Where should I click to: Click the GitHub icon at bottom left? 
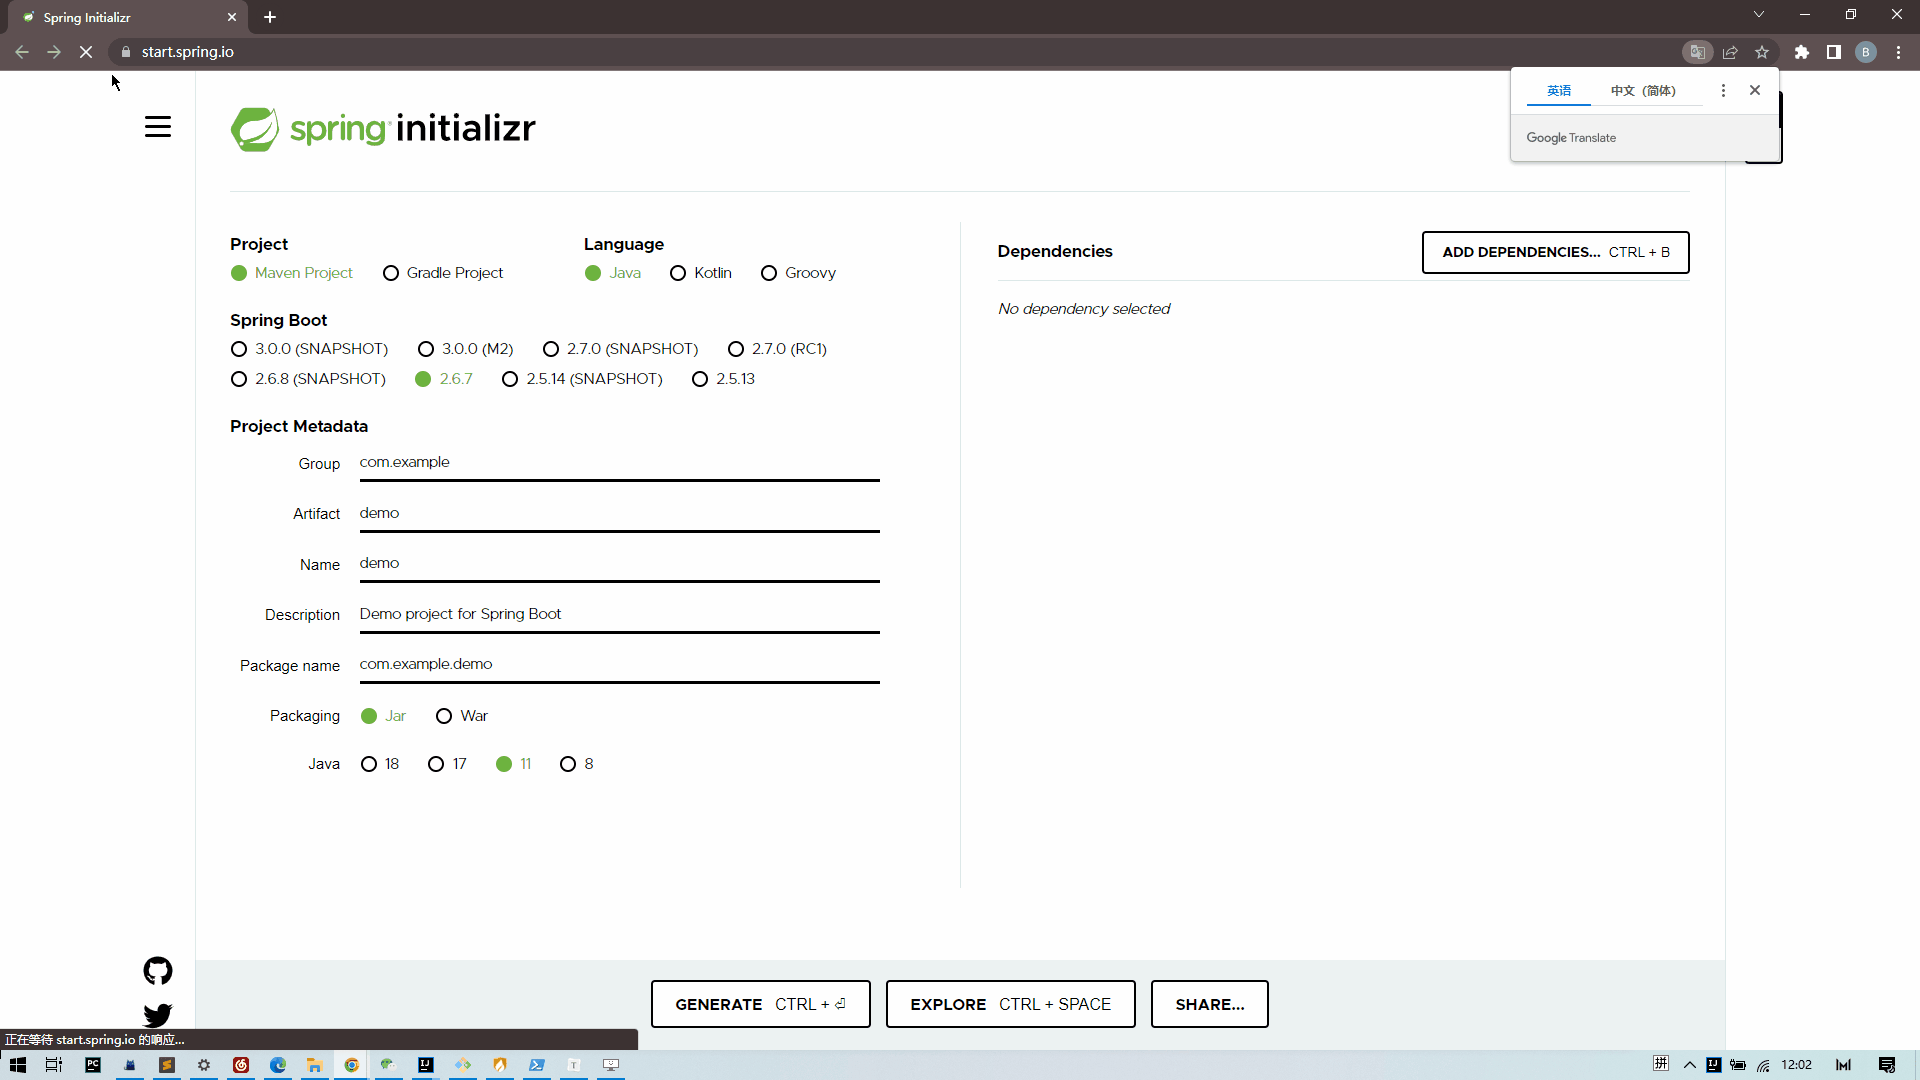pos(157,971)
